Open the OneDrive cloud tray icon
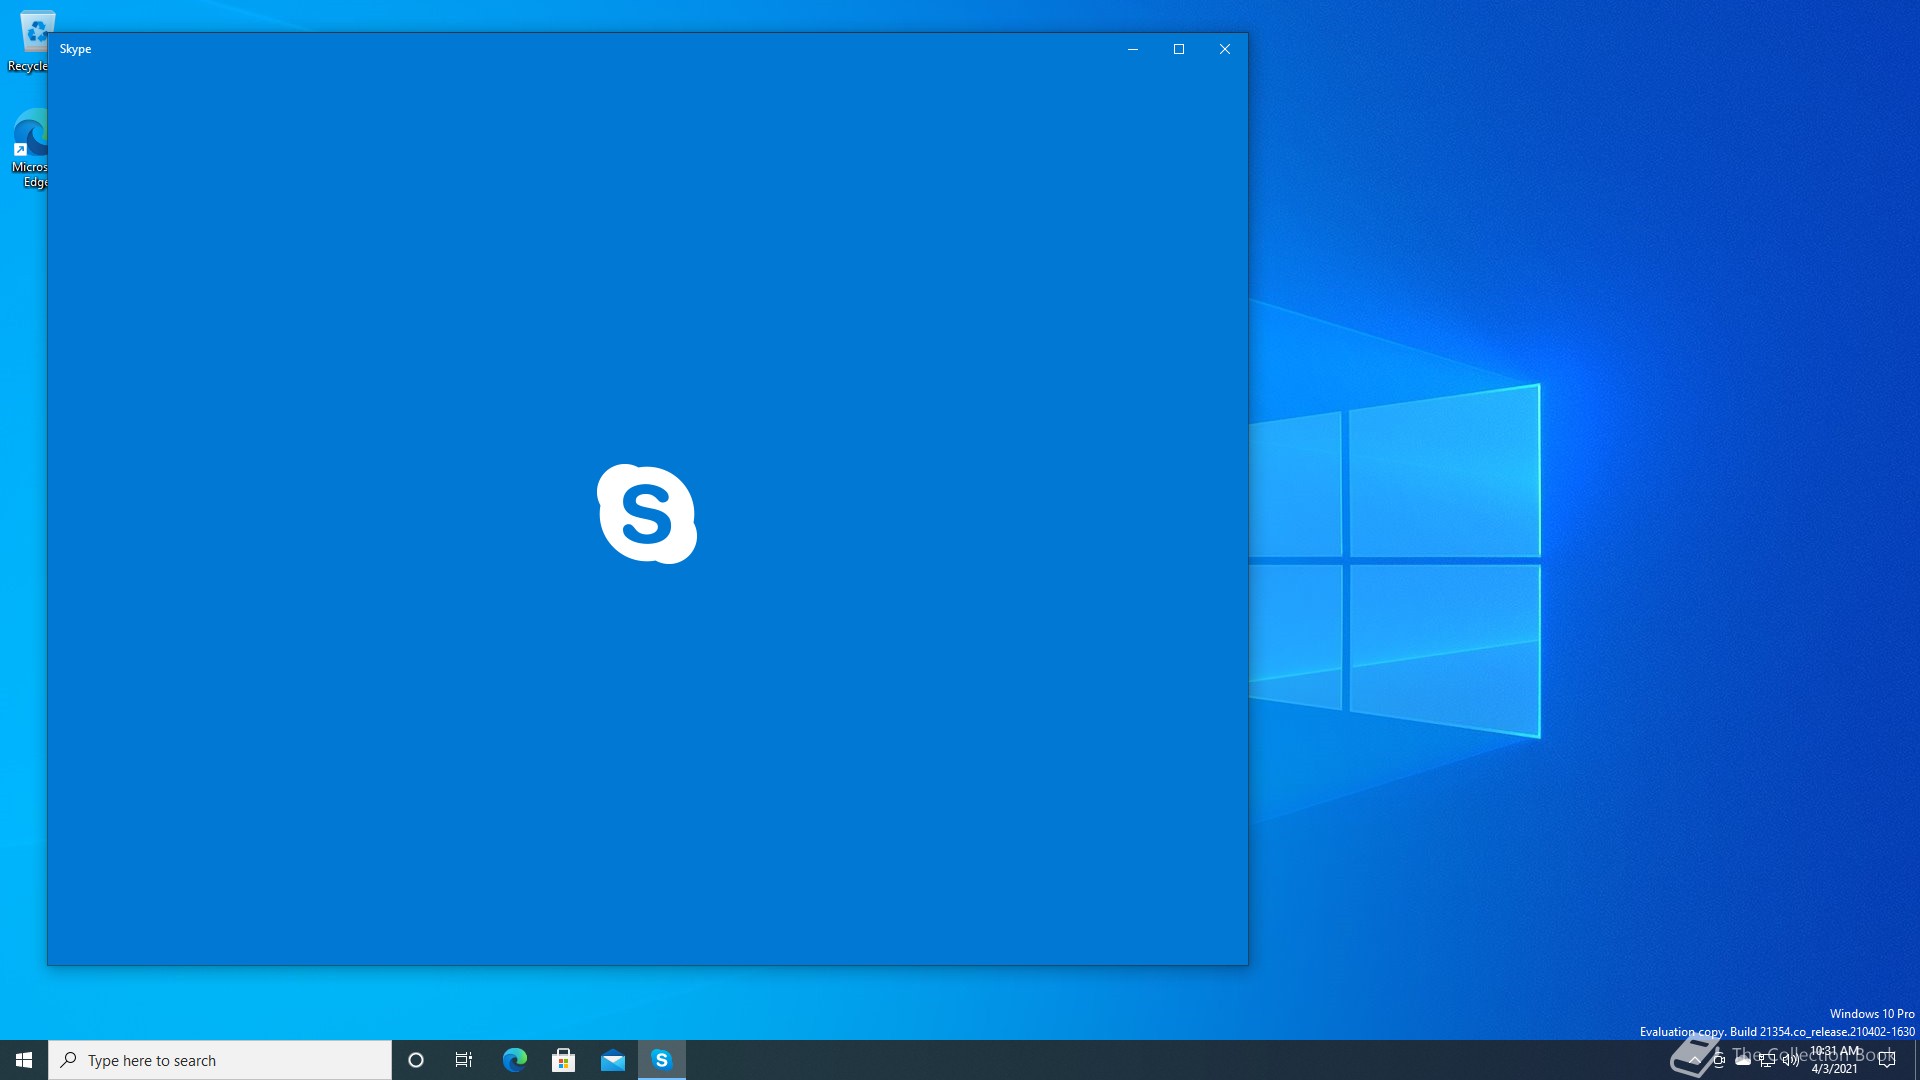Screen dimensions: 1920x1080 (1743, 1060)
